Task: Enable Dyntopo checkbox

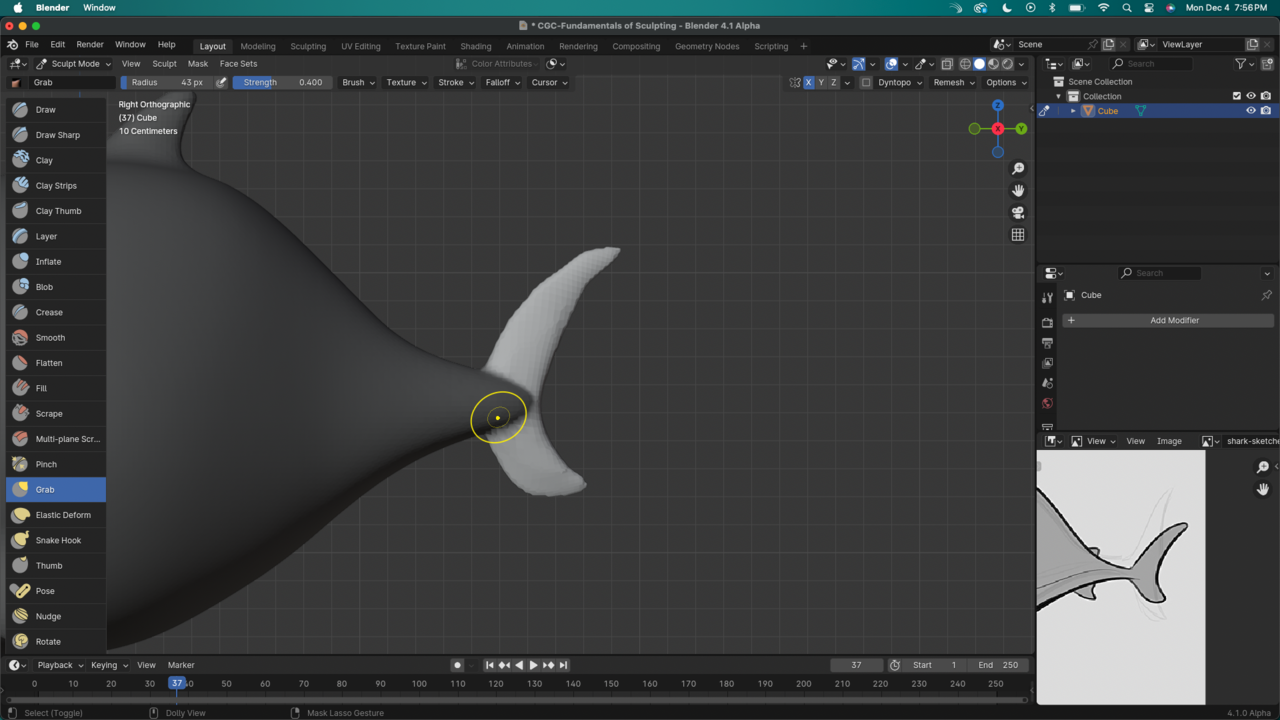Action: coord(866,83)
